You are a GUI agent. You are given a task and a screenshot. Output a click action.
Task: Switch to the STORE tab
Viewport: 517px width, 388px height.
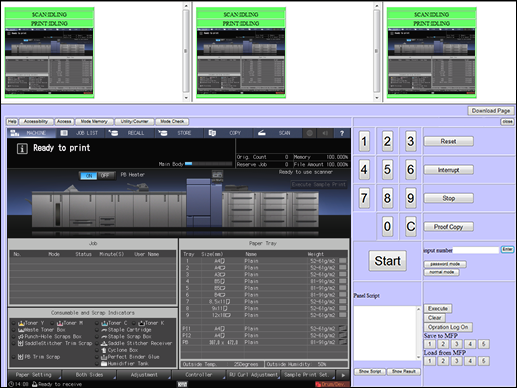click(179, 133)
